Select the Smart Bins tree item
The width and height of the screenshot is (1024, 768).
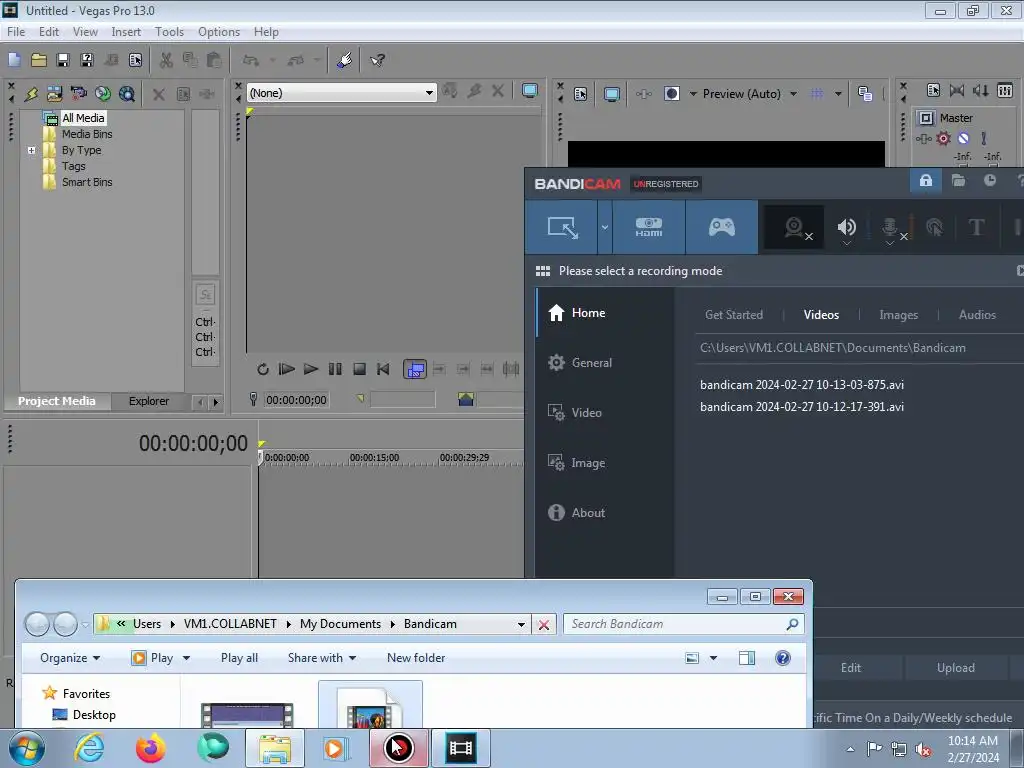tap(87, 182)
